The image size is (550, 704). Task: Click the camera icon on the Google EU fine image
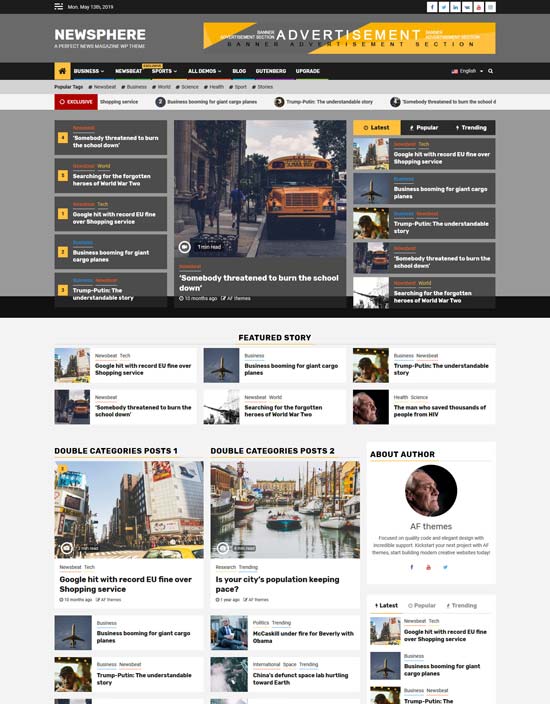point(67,548)
